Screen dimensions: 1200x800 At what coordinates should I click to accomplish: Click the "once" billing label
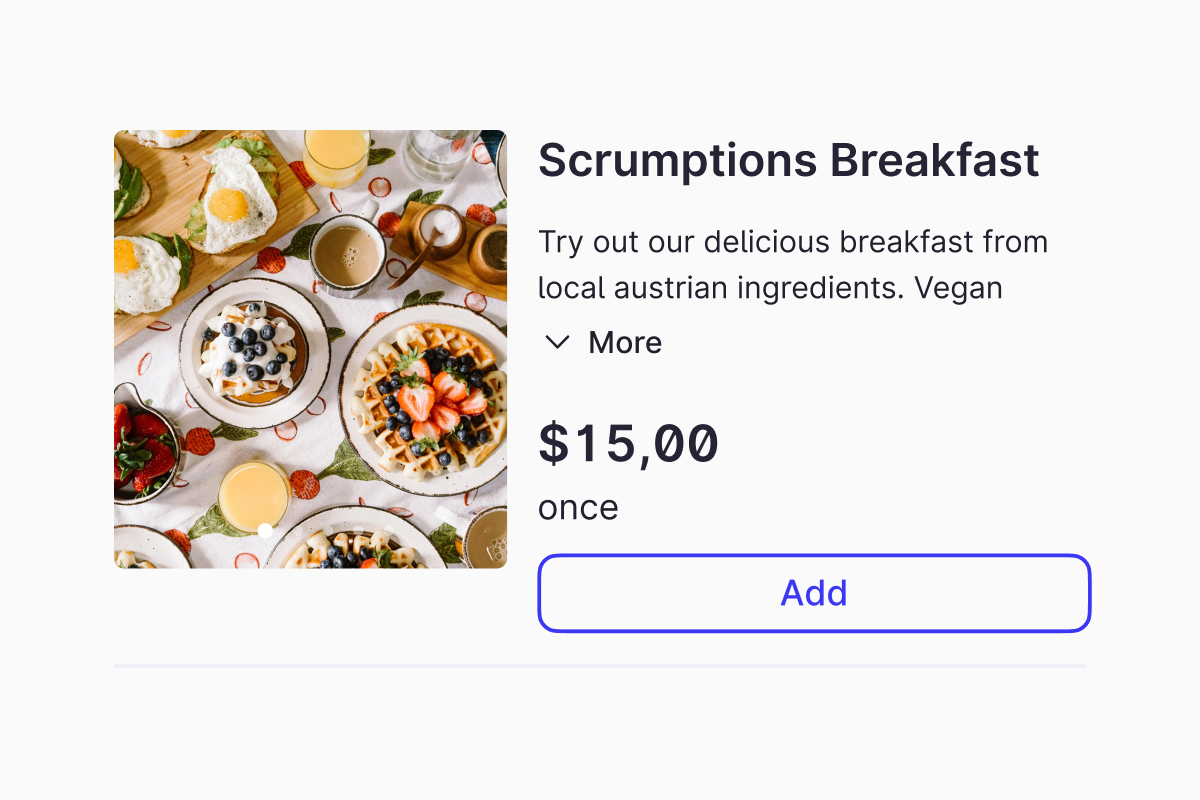(578, 507)
